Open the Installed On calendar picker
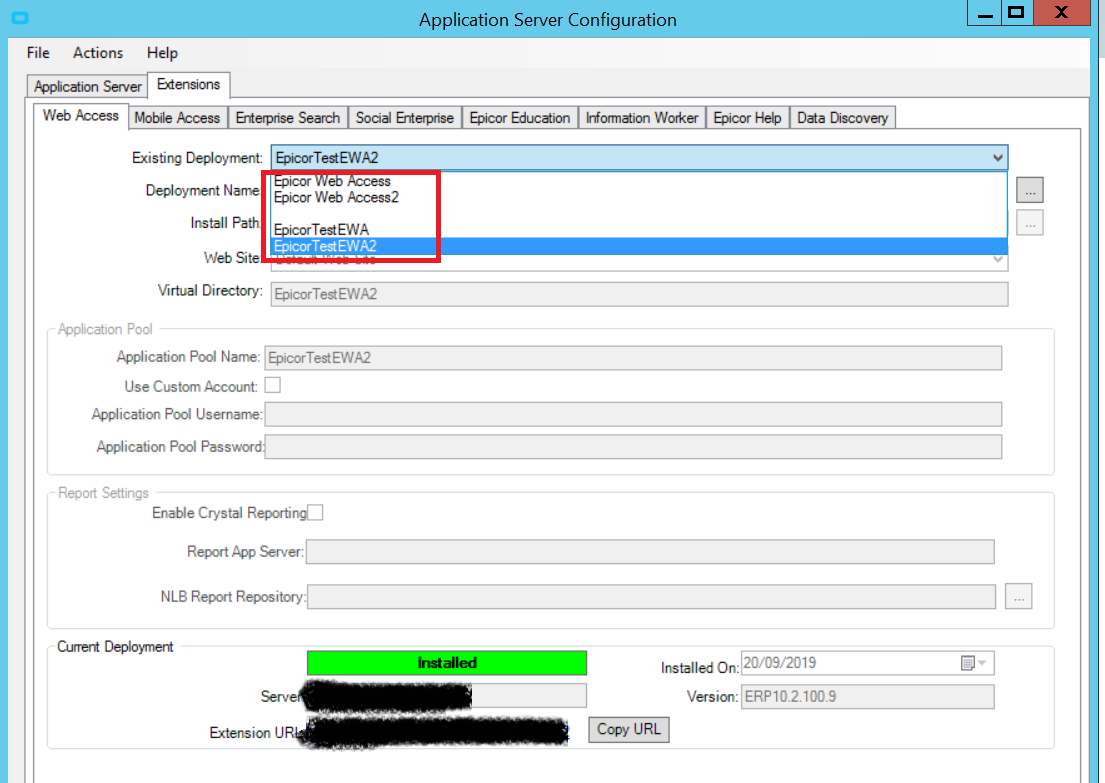 pos(974,663)
